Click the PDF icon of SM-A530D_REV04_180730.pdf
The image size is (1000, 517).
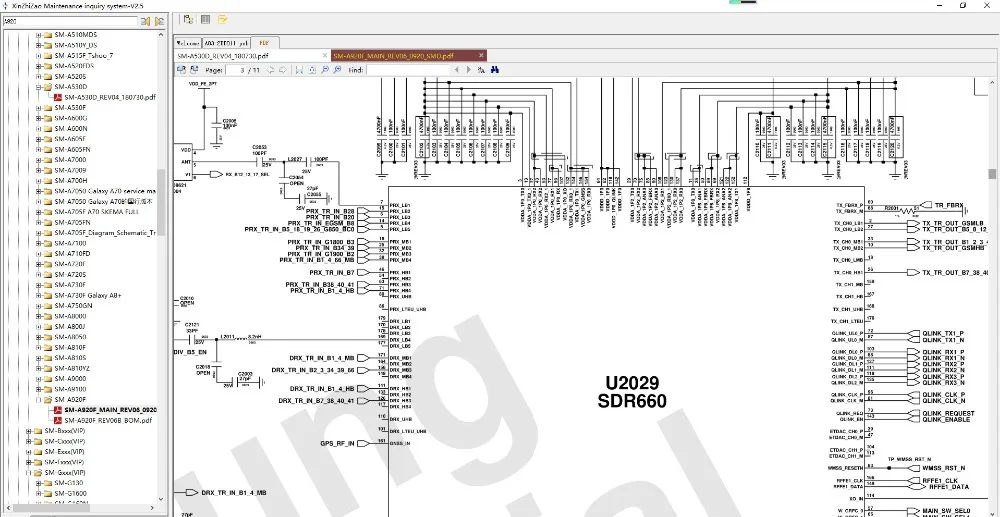(x=57, y=98)
